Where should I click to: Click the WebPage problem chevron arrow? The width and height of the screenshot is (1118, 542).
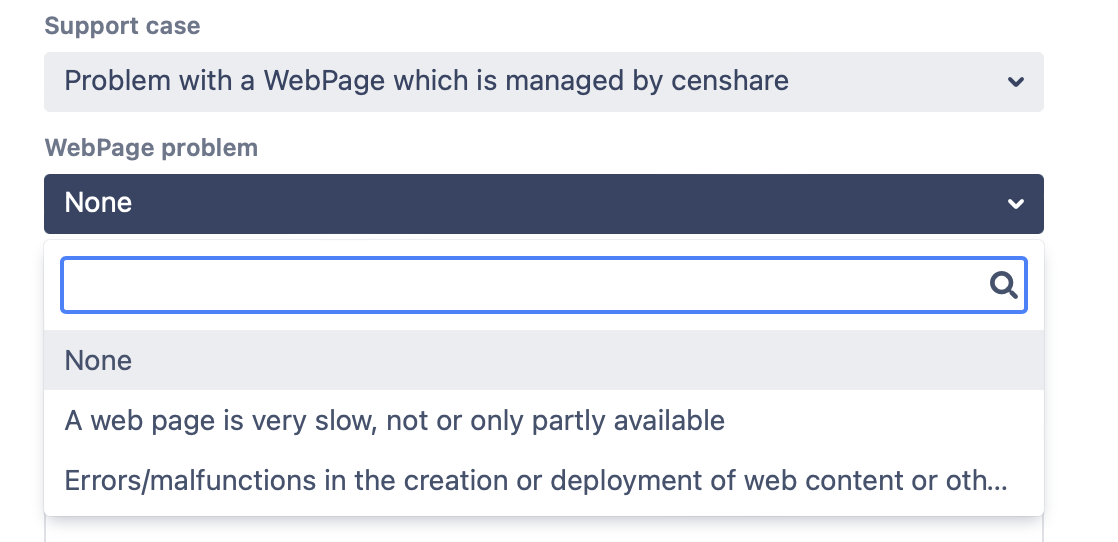[1015, 204]
